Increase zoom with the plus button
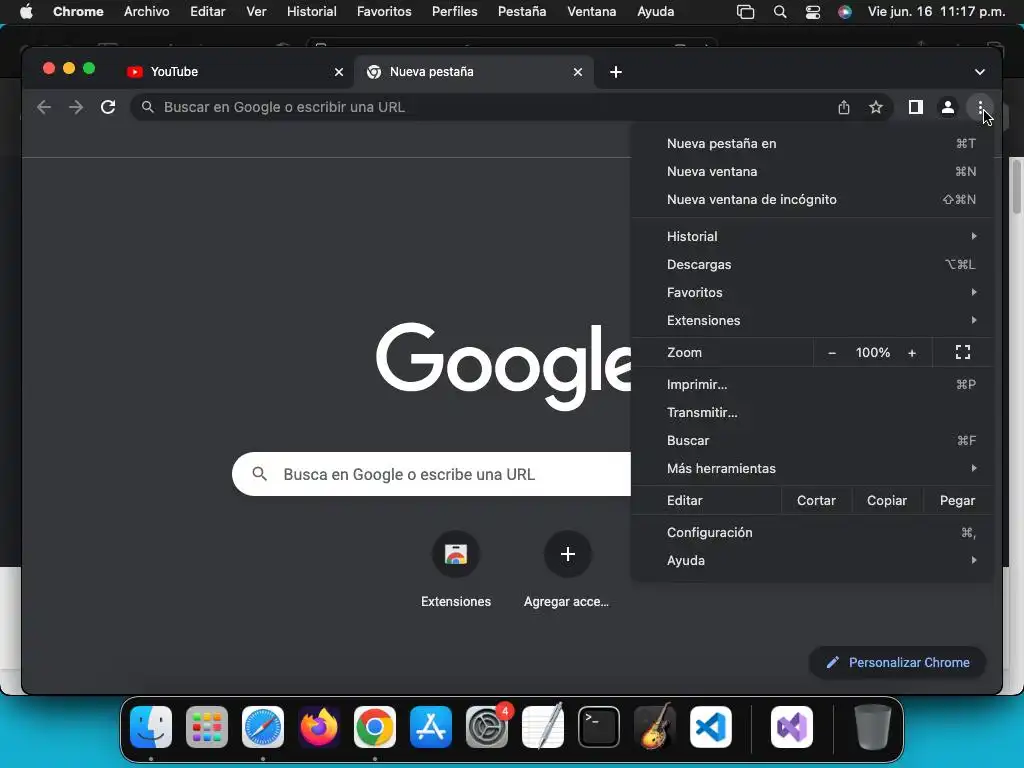 click(x=912, y=353)
